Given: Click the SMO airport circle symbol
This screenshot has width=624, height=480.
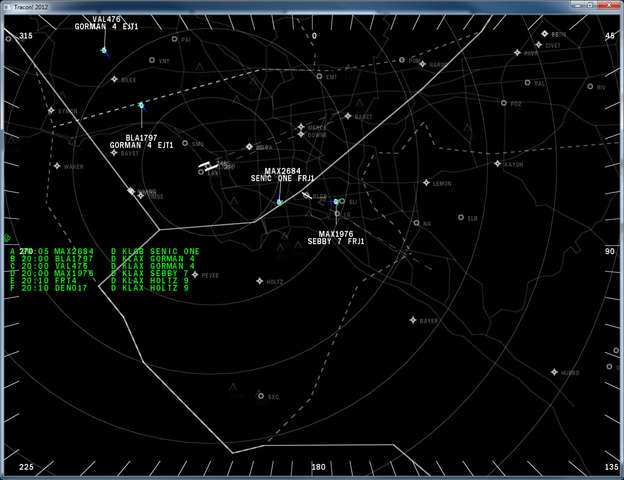Looking at the screenshot, I should 185,143.
